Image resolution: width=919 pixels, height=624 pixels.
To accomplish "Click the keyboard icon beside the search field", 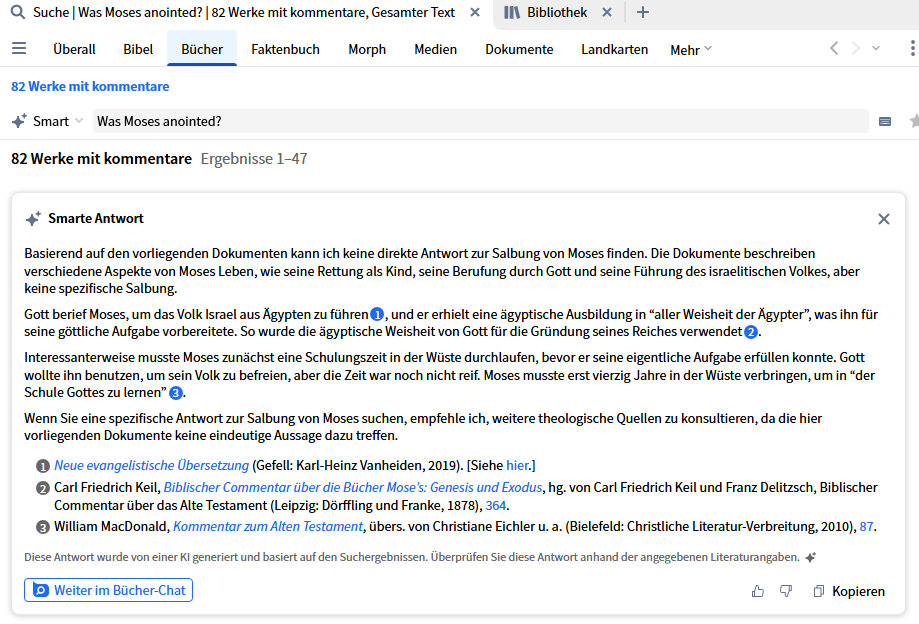I will click(x=884, y=120).
